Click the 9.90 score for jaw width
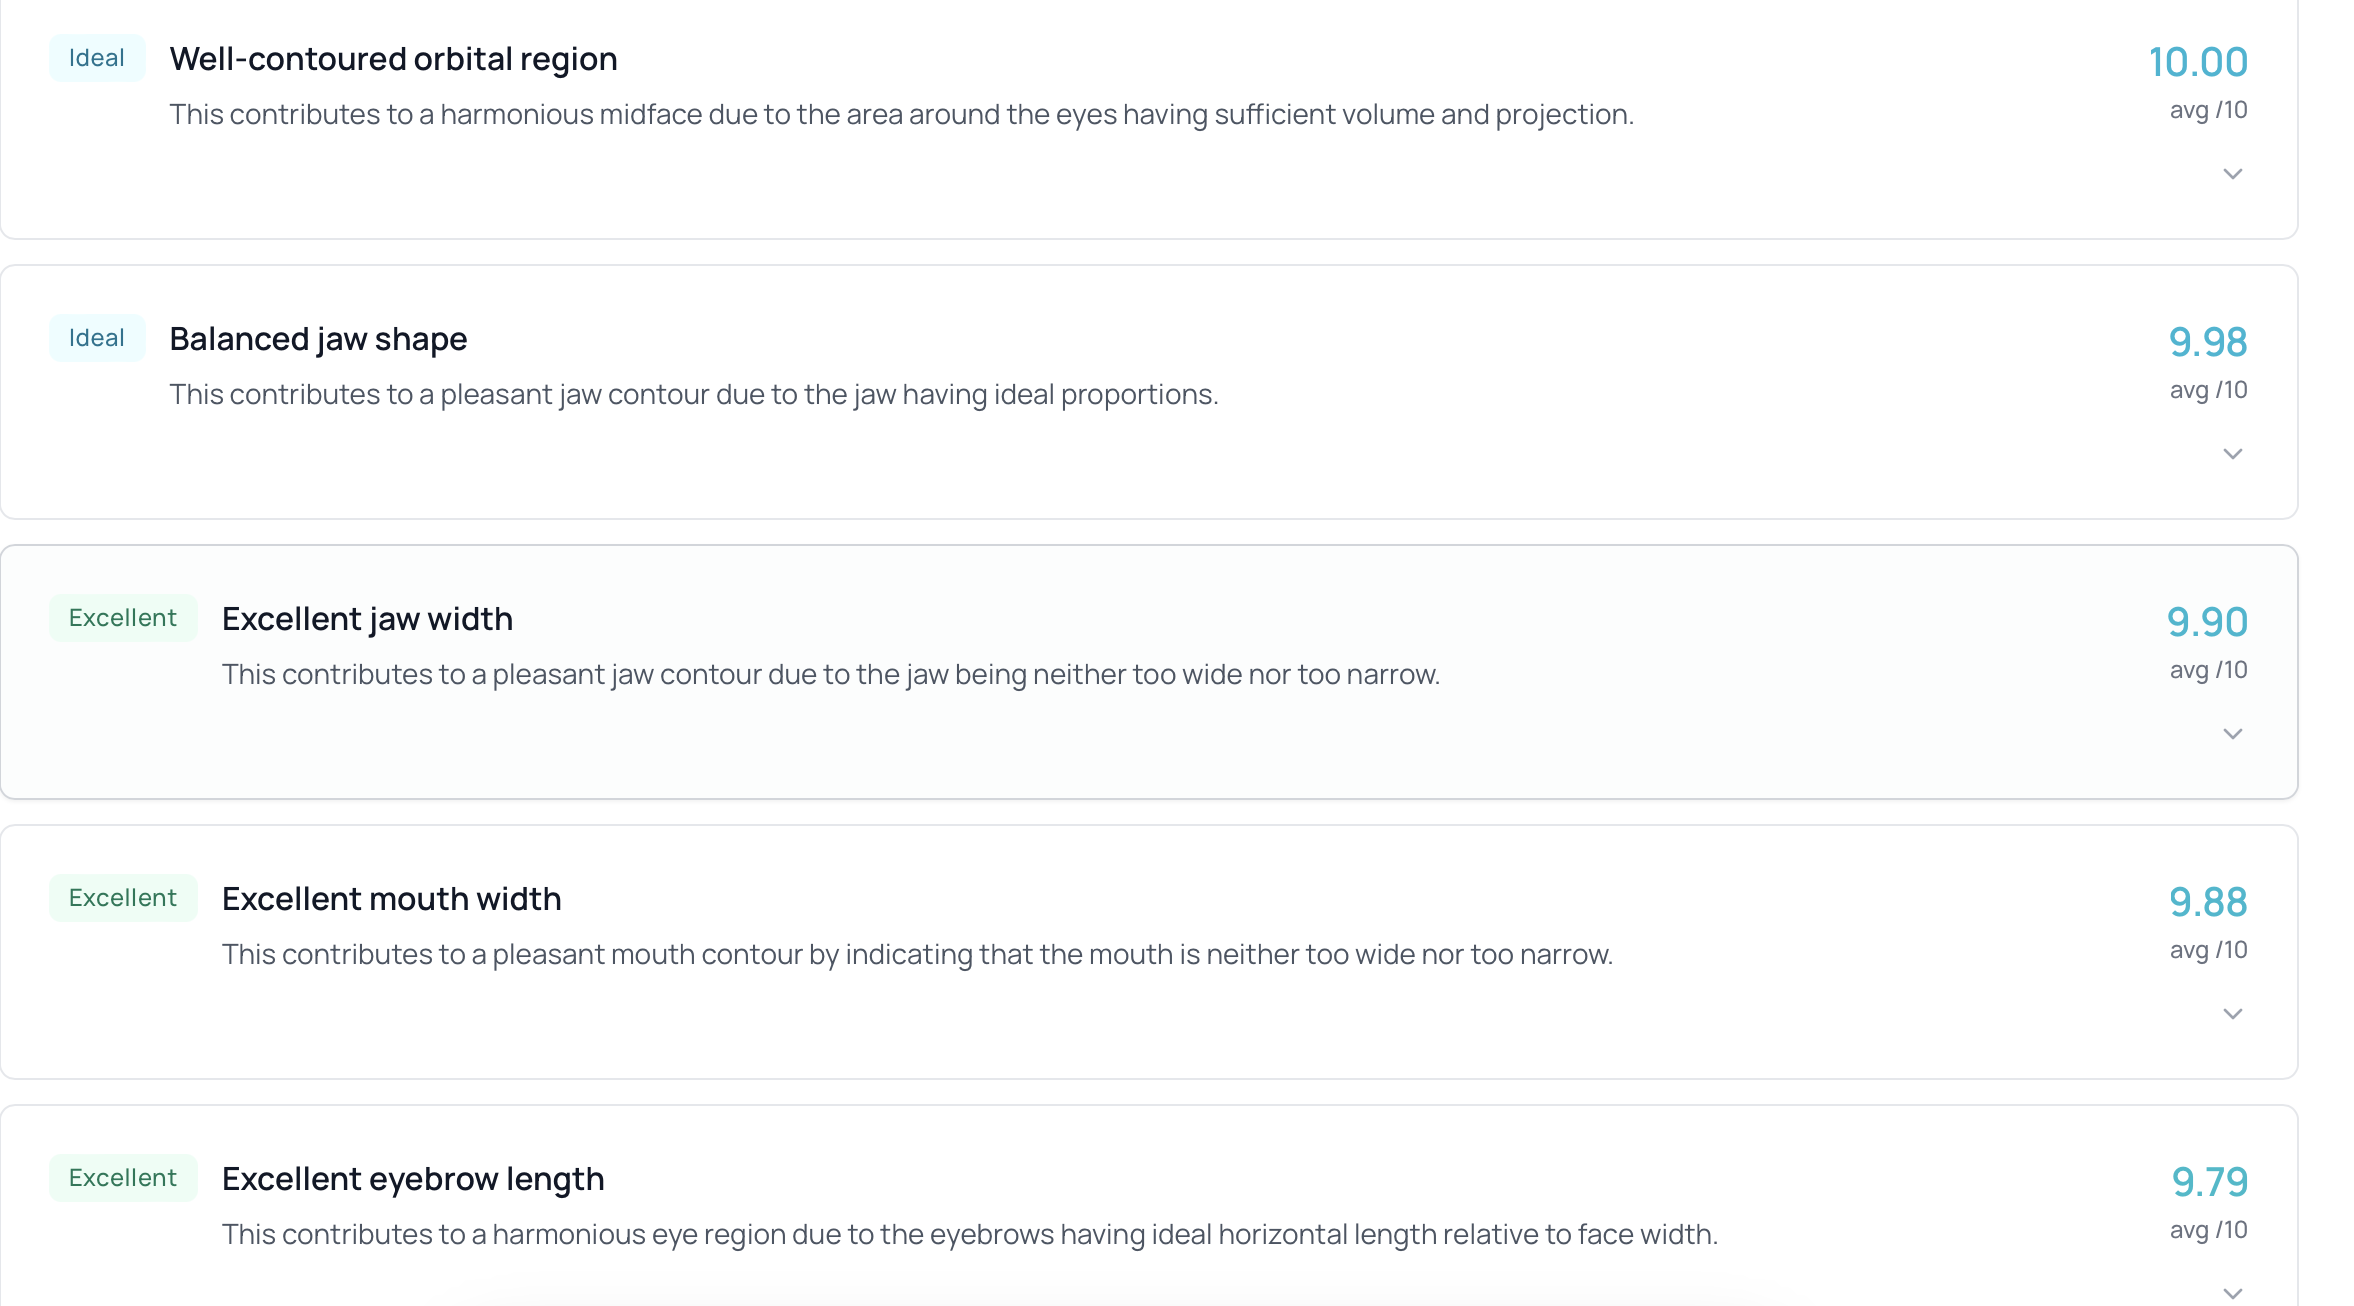 2207,622
